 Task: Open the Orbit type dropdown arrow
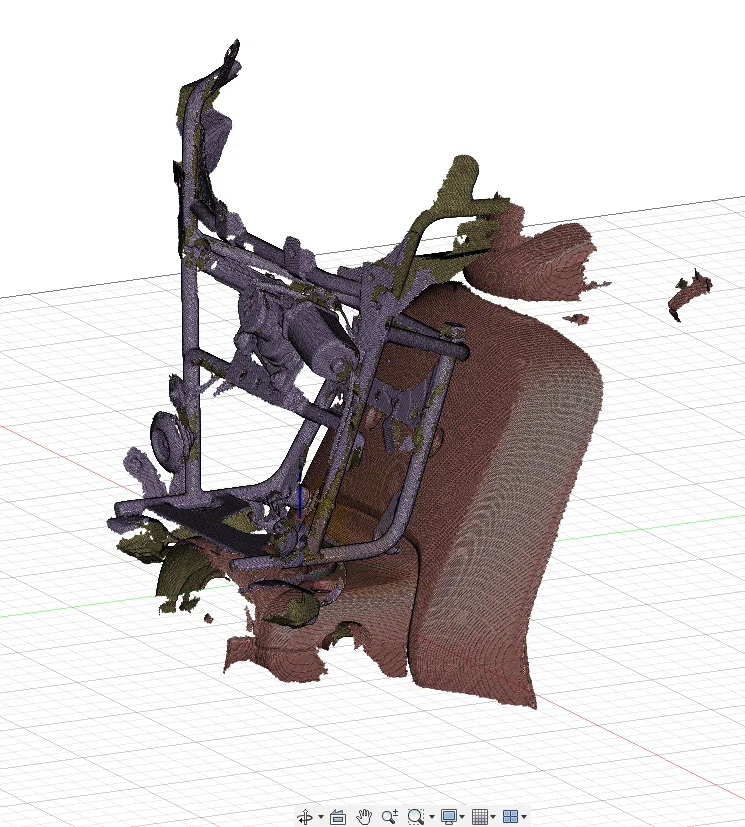321,818
